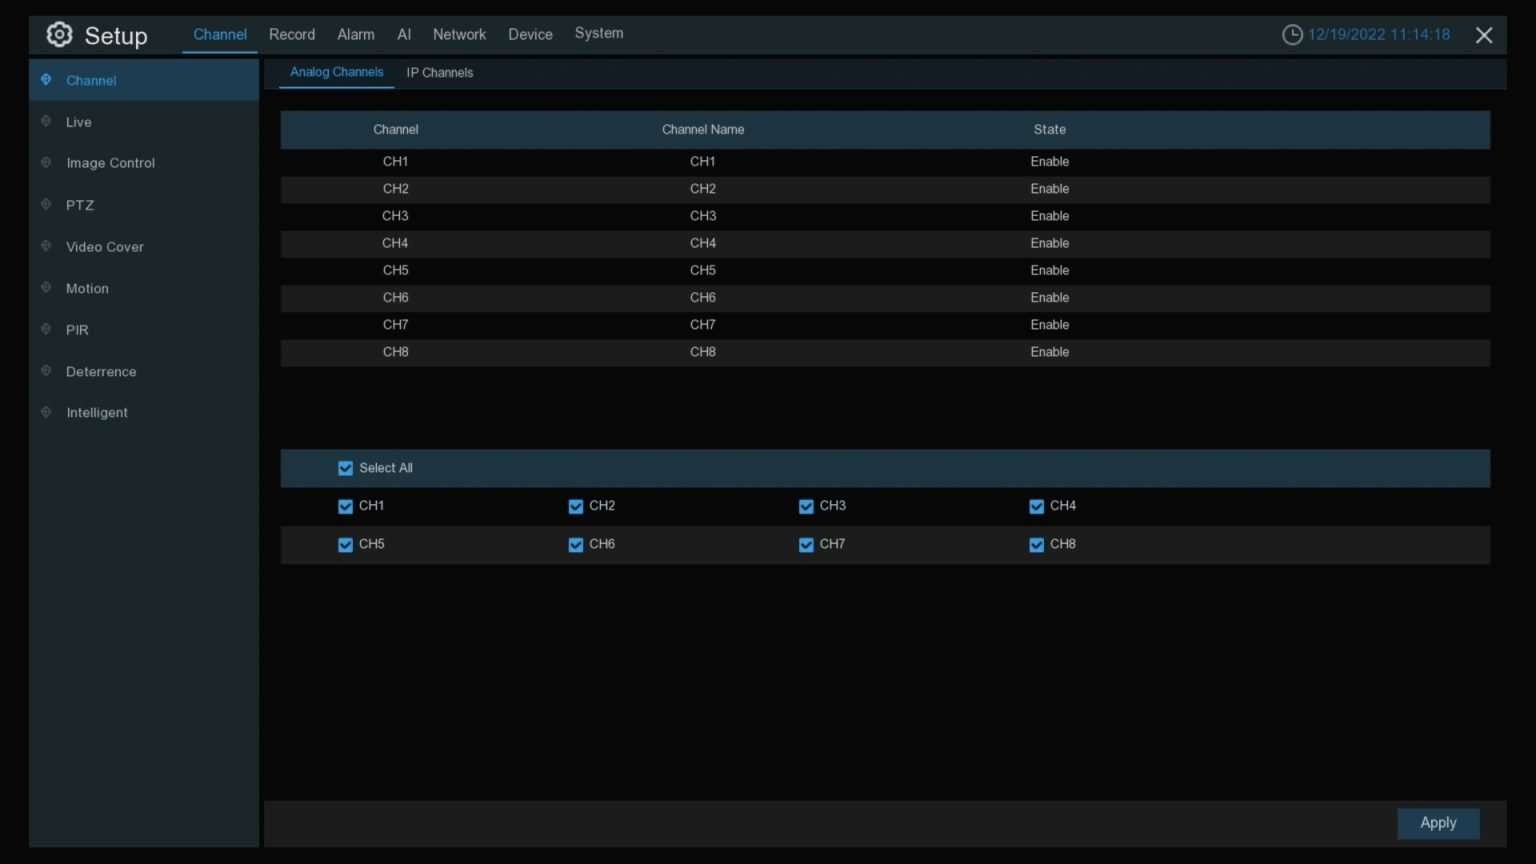Click the Setup gear icon
1536x864 pixels.
[59, 34]
